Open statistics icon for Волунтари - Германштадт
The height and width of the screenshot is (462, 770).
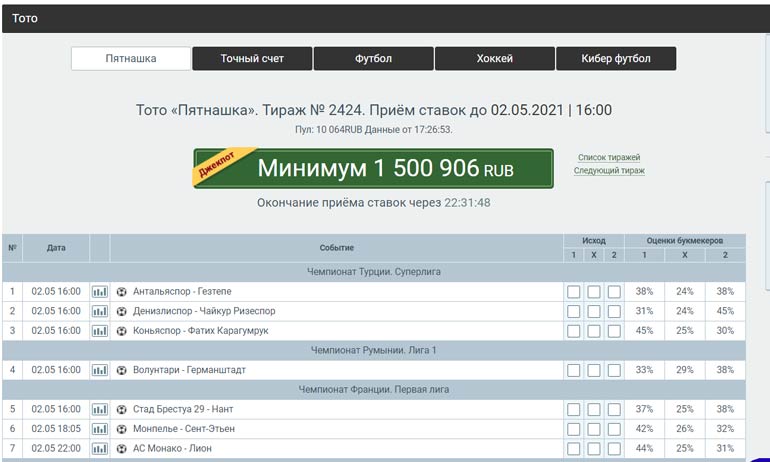[100, 370]
